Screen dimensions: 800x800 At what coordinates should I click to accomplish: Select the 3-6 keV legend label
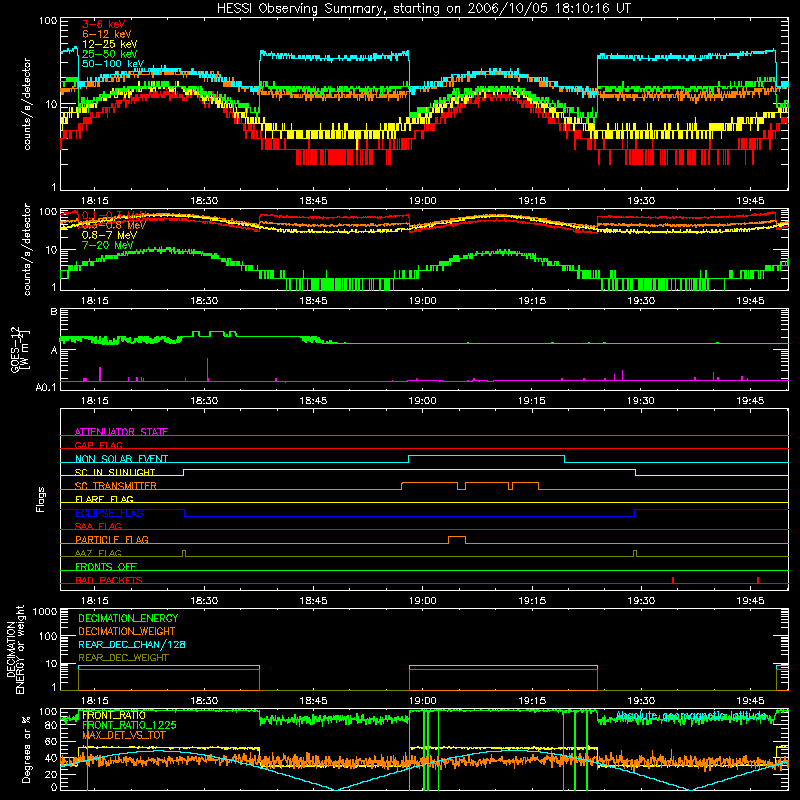point(104,24)
